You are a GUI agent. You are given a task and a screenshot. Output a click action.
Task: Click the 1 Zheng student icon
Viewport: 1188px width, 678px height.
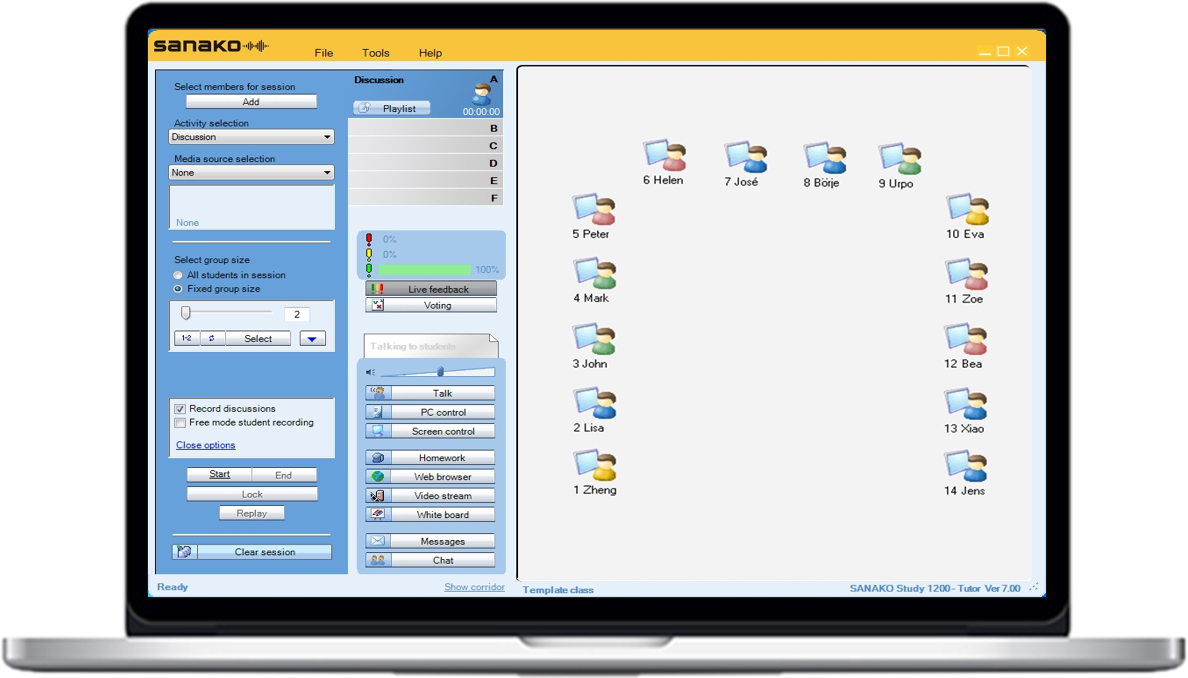coord(594,465)
